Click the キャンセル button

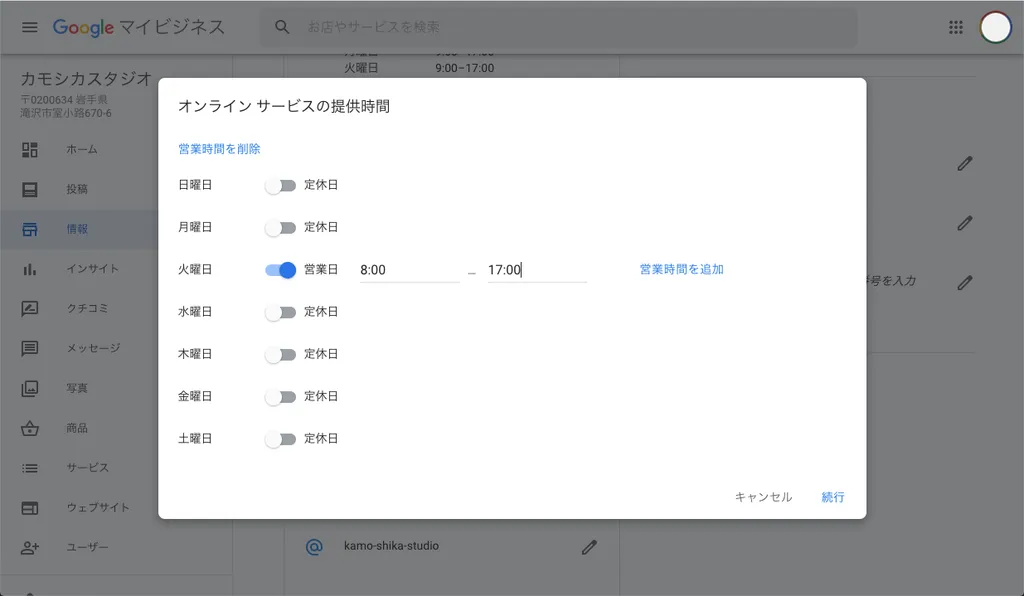(763, 497)
